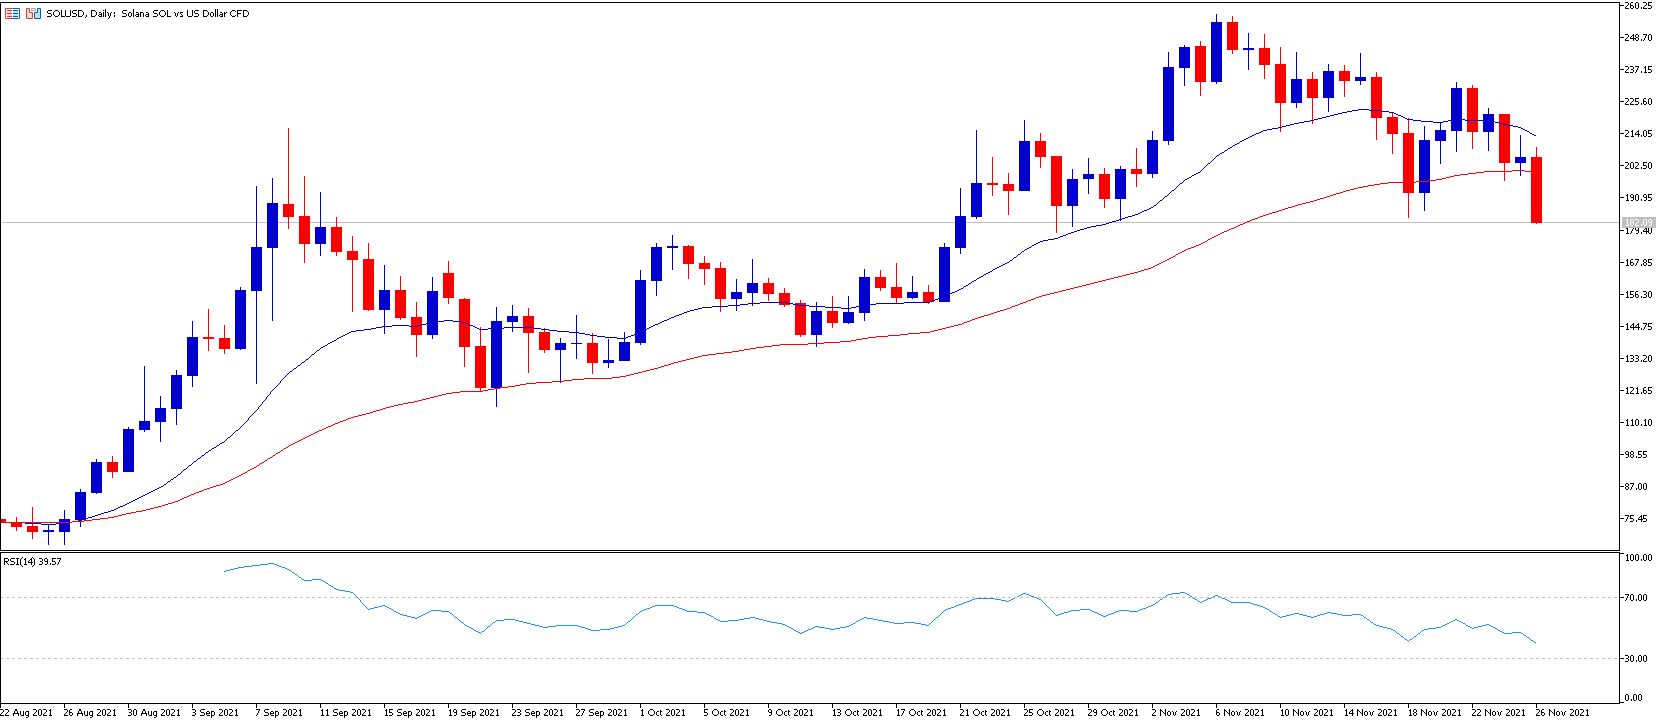Image resolution: width=1657 pixels, height=724 pixels.
Task: Click the 26 Nov 2021 date label
Action: coord(1563,713)
